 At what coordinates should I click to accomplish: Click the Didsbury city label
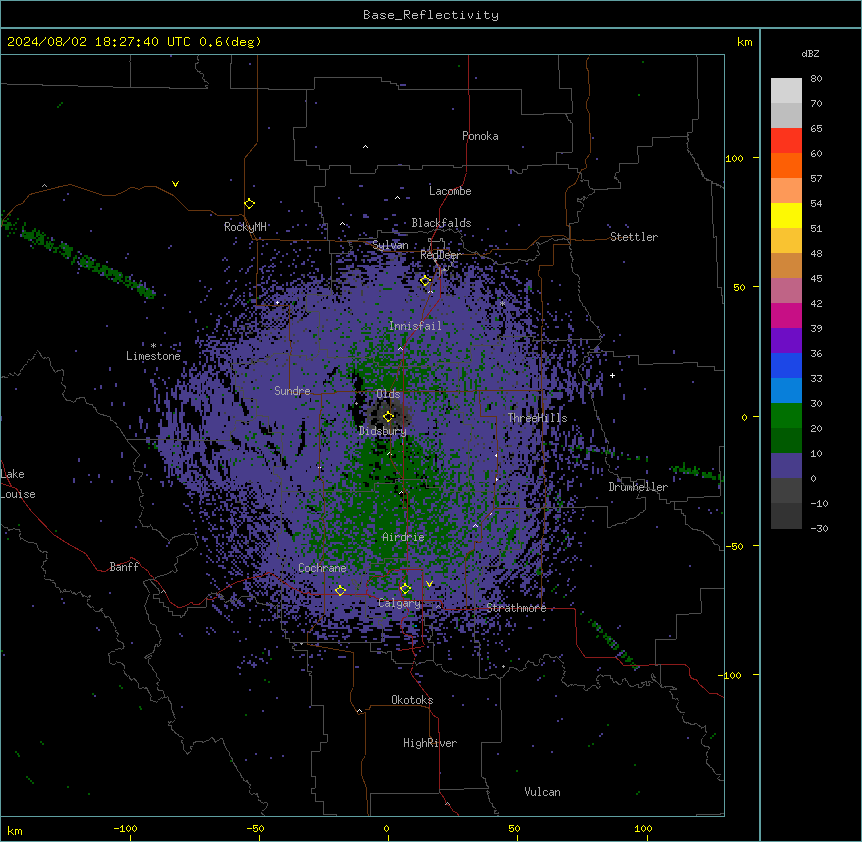click(383, 431)
